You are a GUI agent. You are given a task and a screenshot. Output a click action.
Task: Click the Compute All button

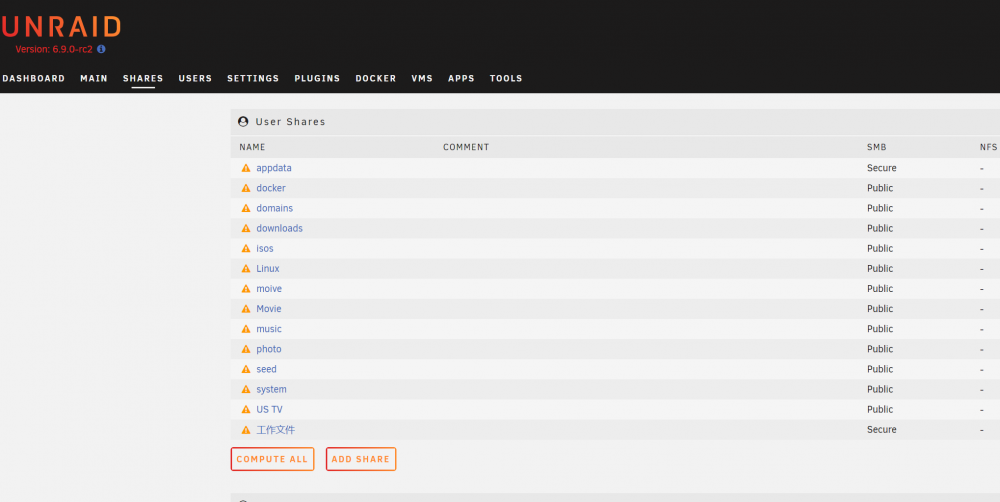pos(272,459)
